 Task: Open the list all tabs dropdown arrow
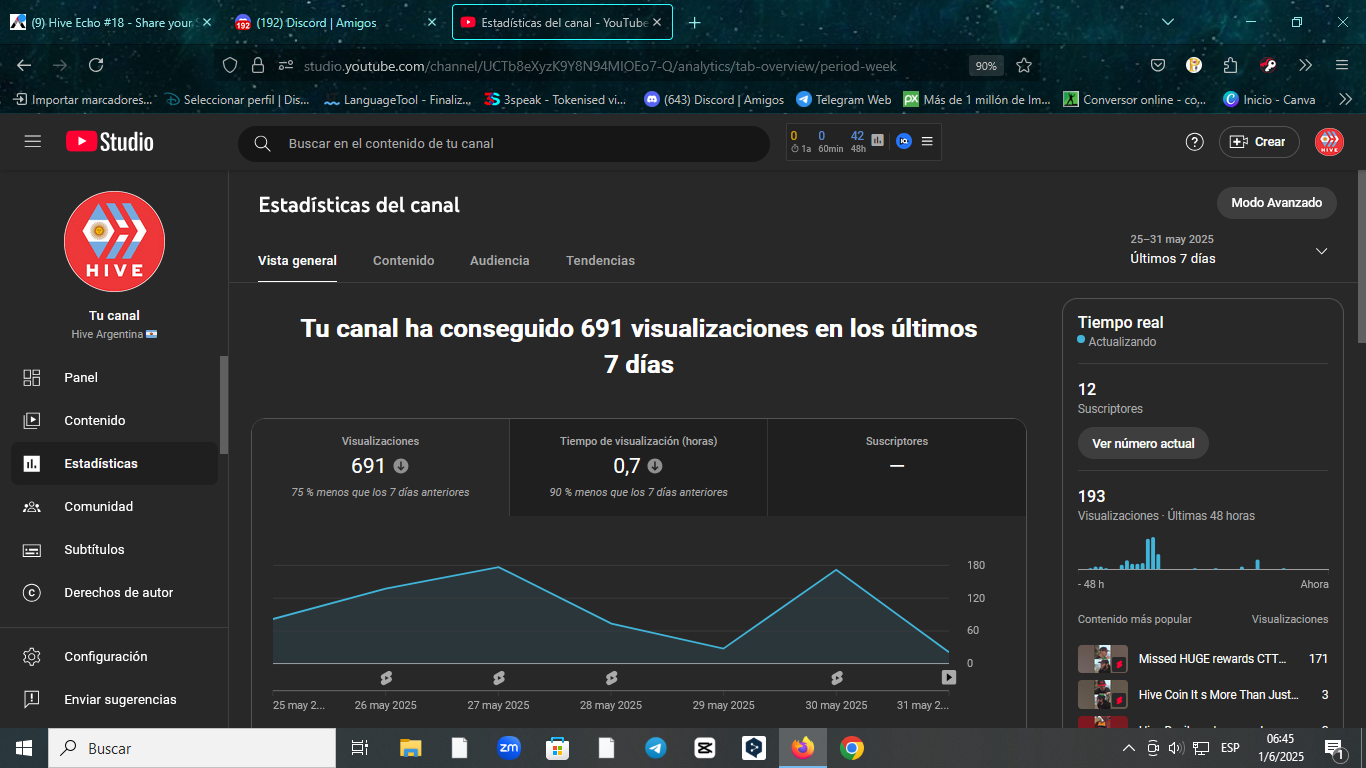pyautogui.click(x=1168, y=22)
